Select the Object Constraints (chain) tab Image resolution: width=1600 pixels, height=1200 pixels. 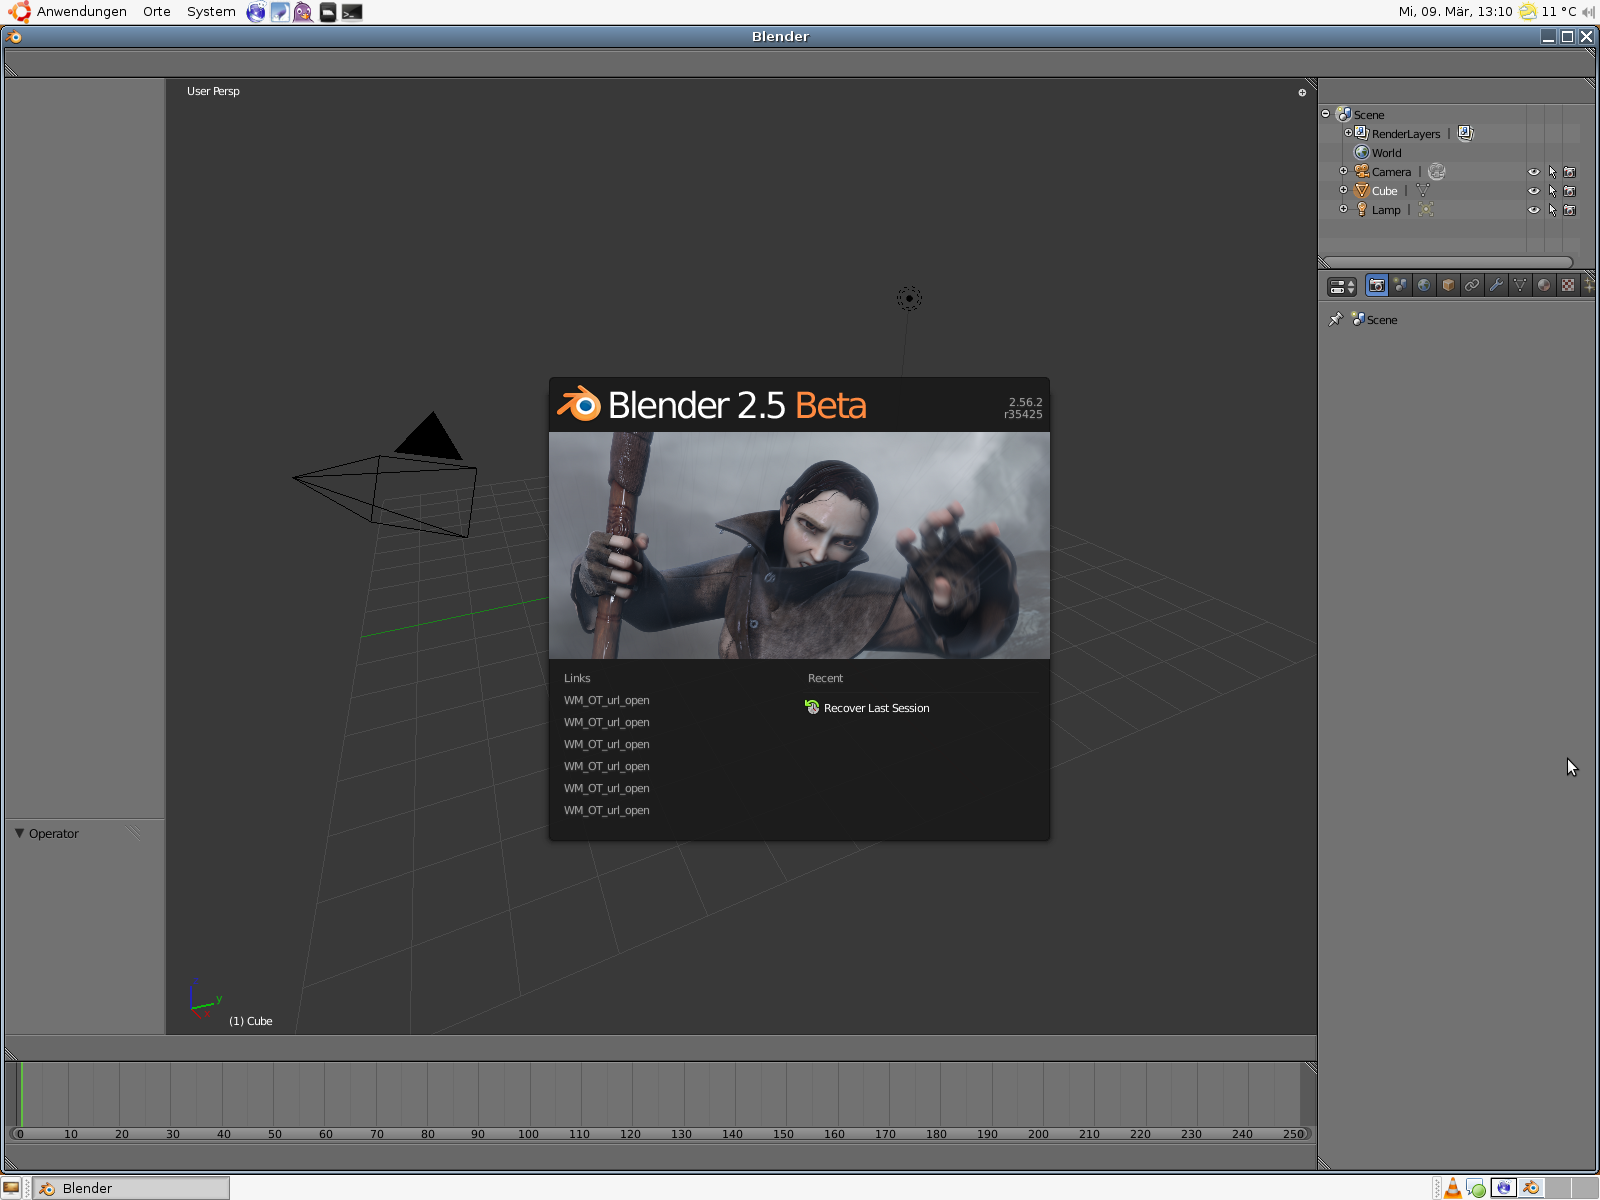click(1473, 285)
